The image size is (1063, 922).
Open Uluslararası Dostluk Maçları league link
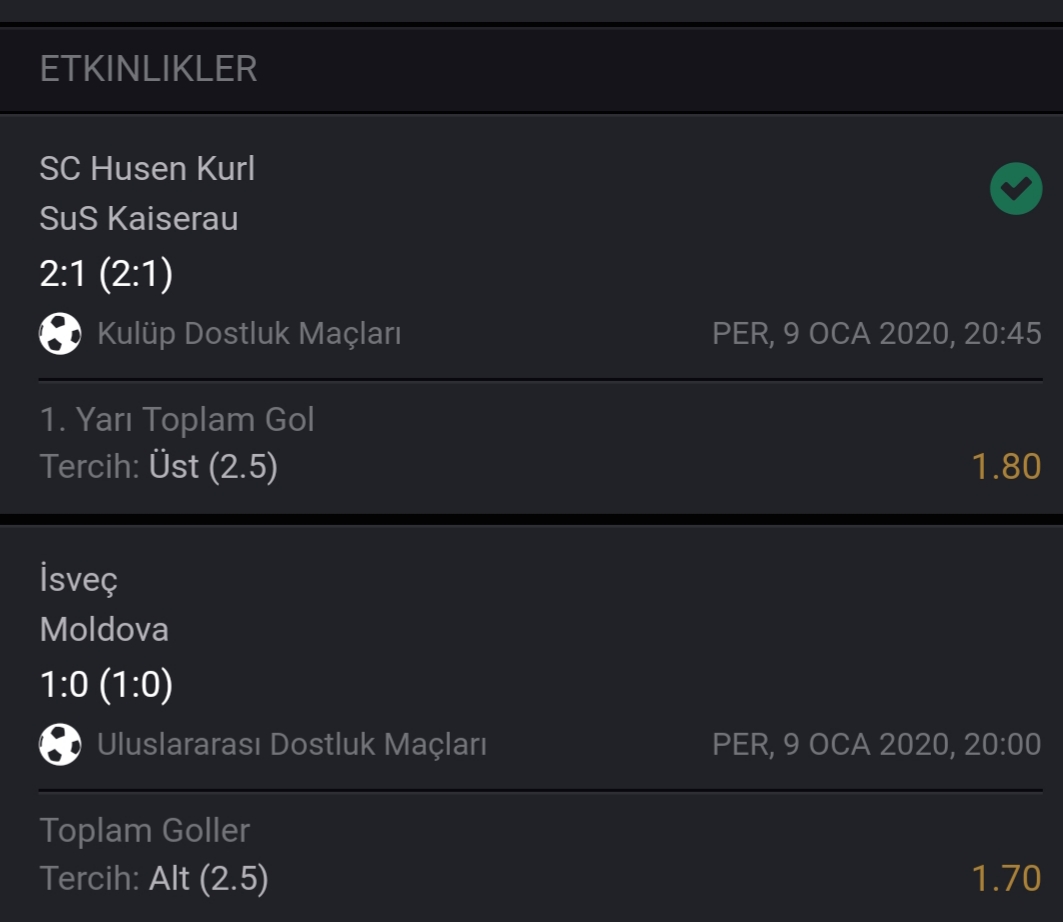[292, 744]
